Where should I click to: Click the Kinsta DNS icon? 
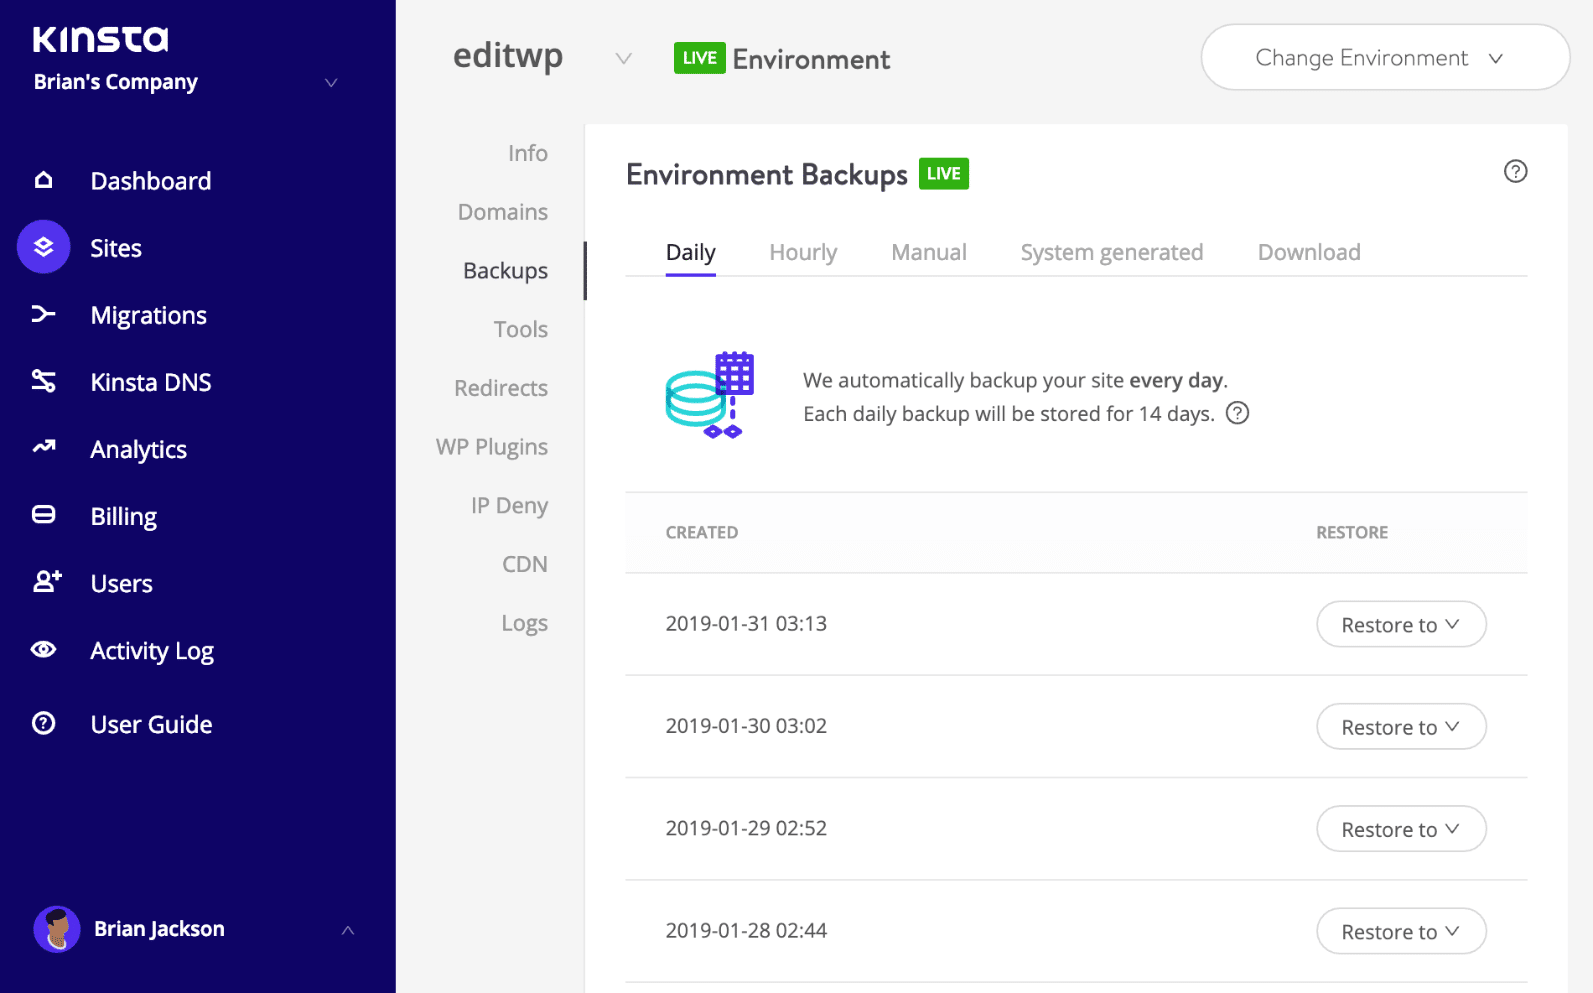[44, 381]
